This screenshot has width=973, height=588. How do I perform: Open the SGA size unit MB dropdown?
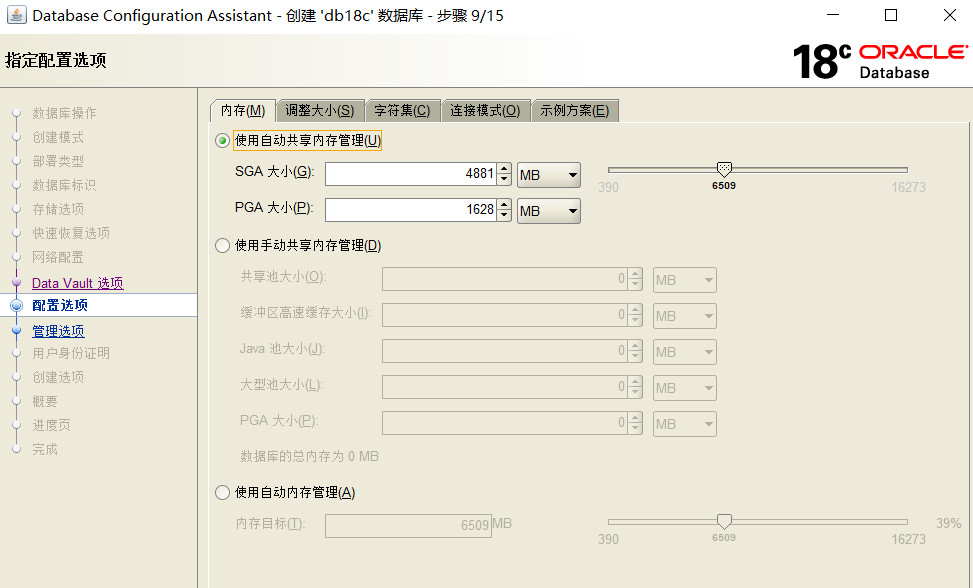pyautogui.click(x=549, y=175)
